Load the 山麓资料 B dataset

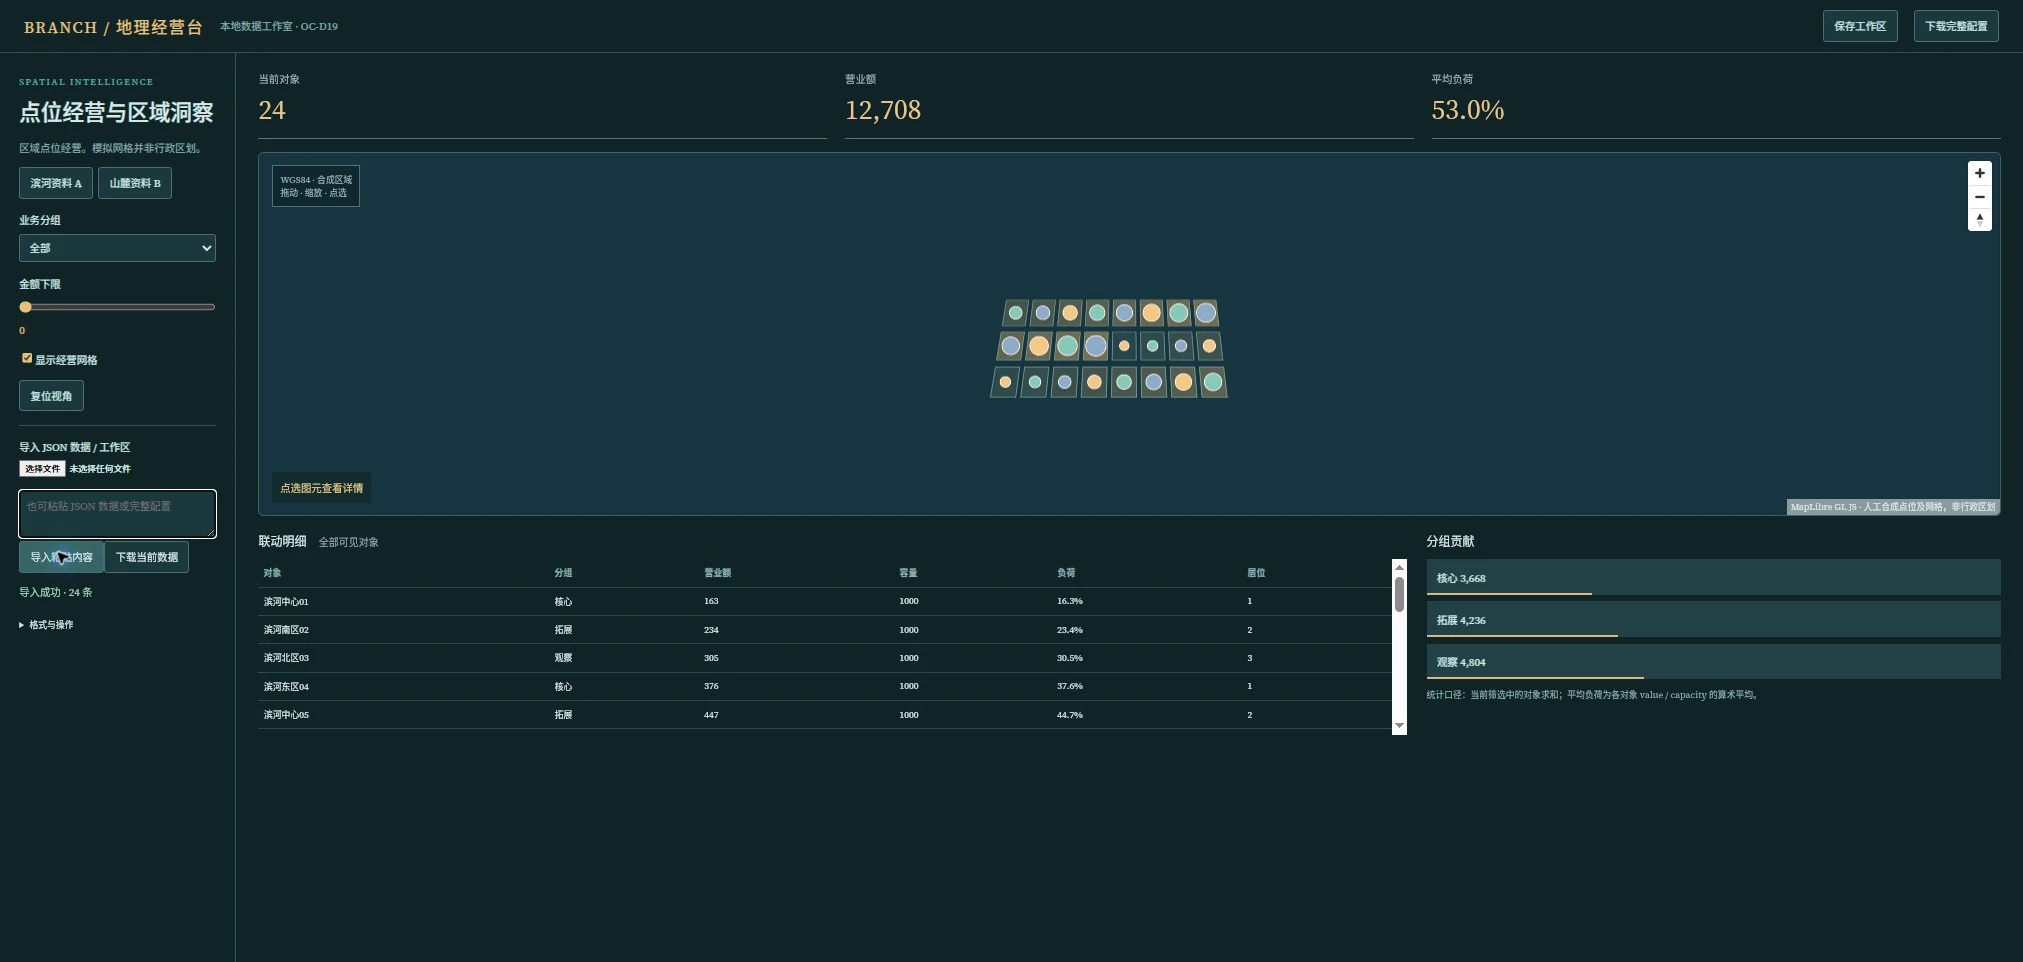point(135,183)
